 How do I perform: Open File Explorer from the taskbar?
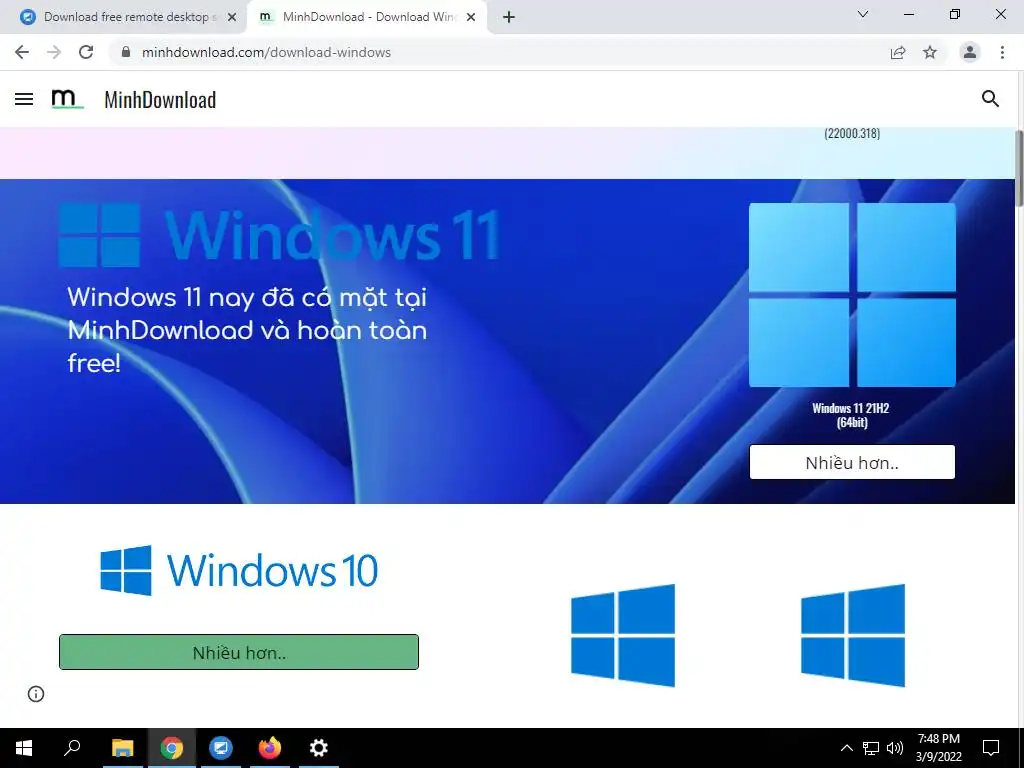point(122,748)
